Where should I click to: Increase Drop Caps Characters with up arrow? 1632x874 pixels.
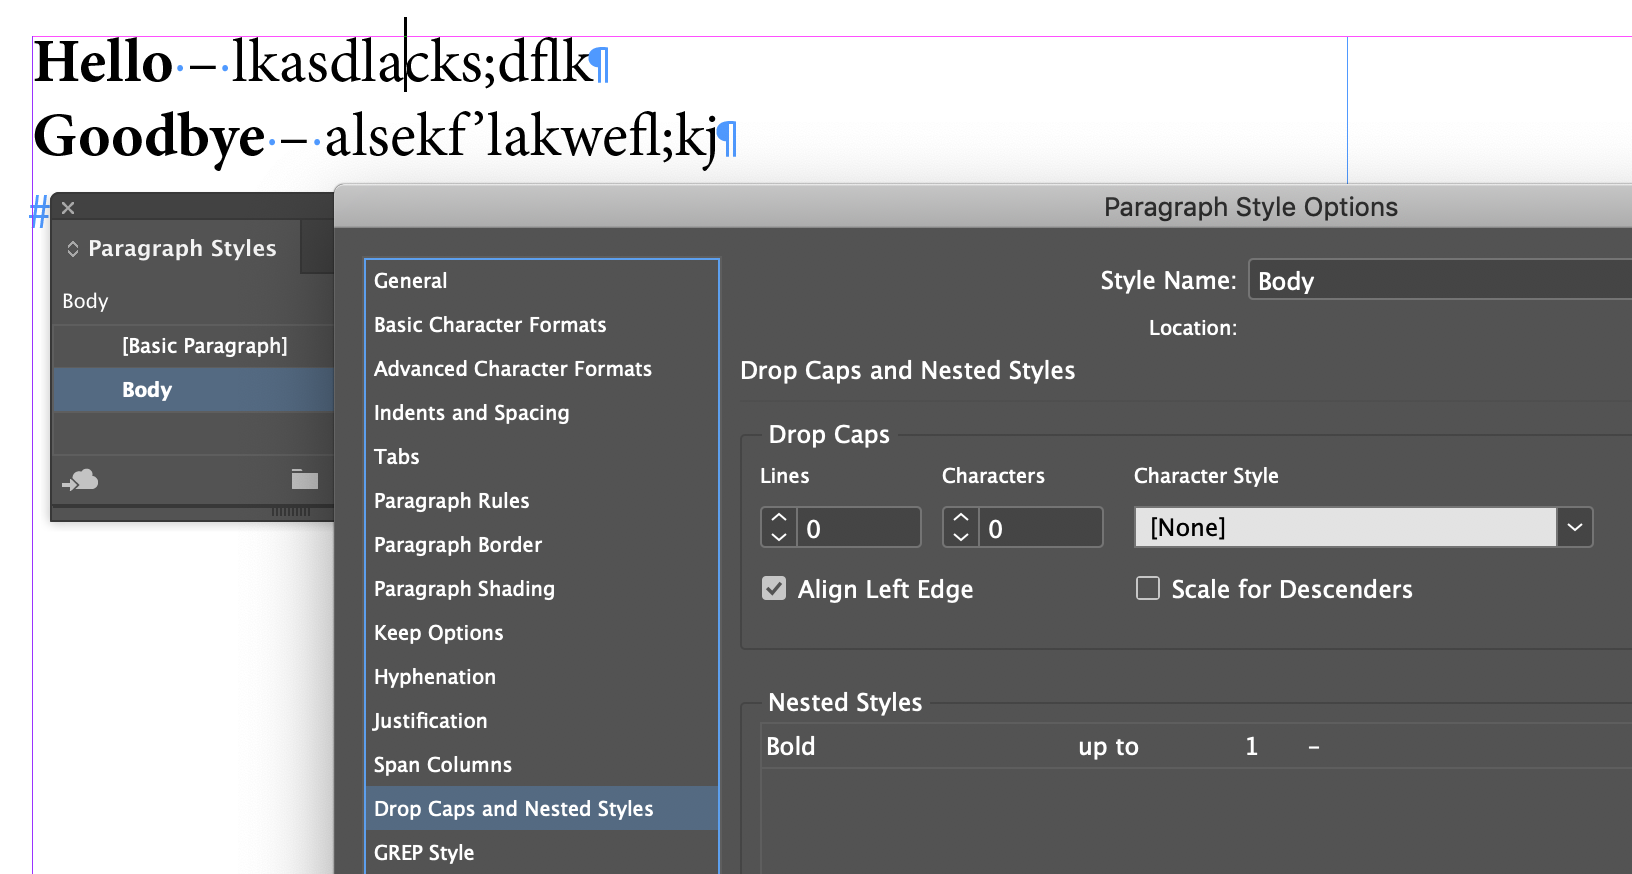pyautogui.click(x=961, y=518)
